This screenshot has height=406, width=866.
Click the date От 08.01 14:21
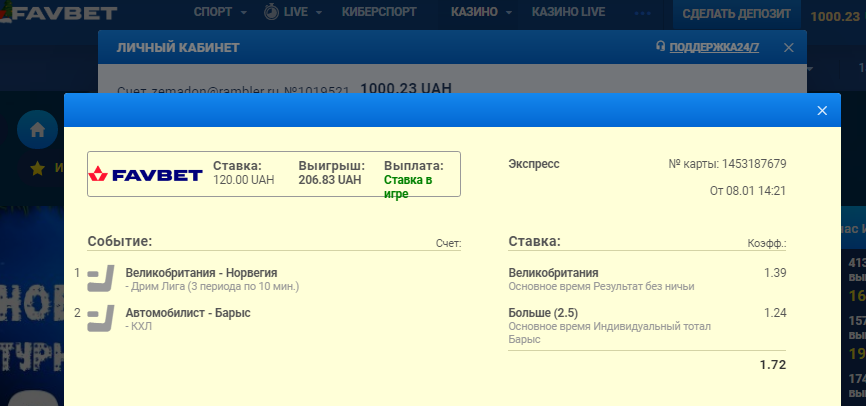click(748, 191)
